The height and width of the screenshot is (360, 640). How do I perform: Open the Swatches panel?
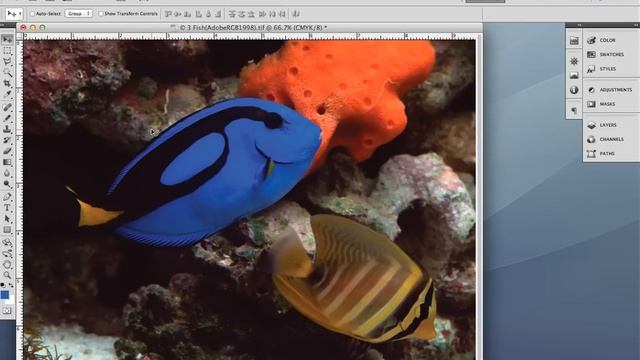611,54
